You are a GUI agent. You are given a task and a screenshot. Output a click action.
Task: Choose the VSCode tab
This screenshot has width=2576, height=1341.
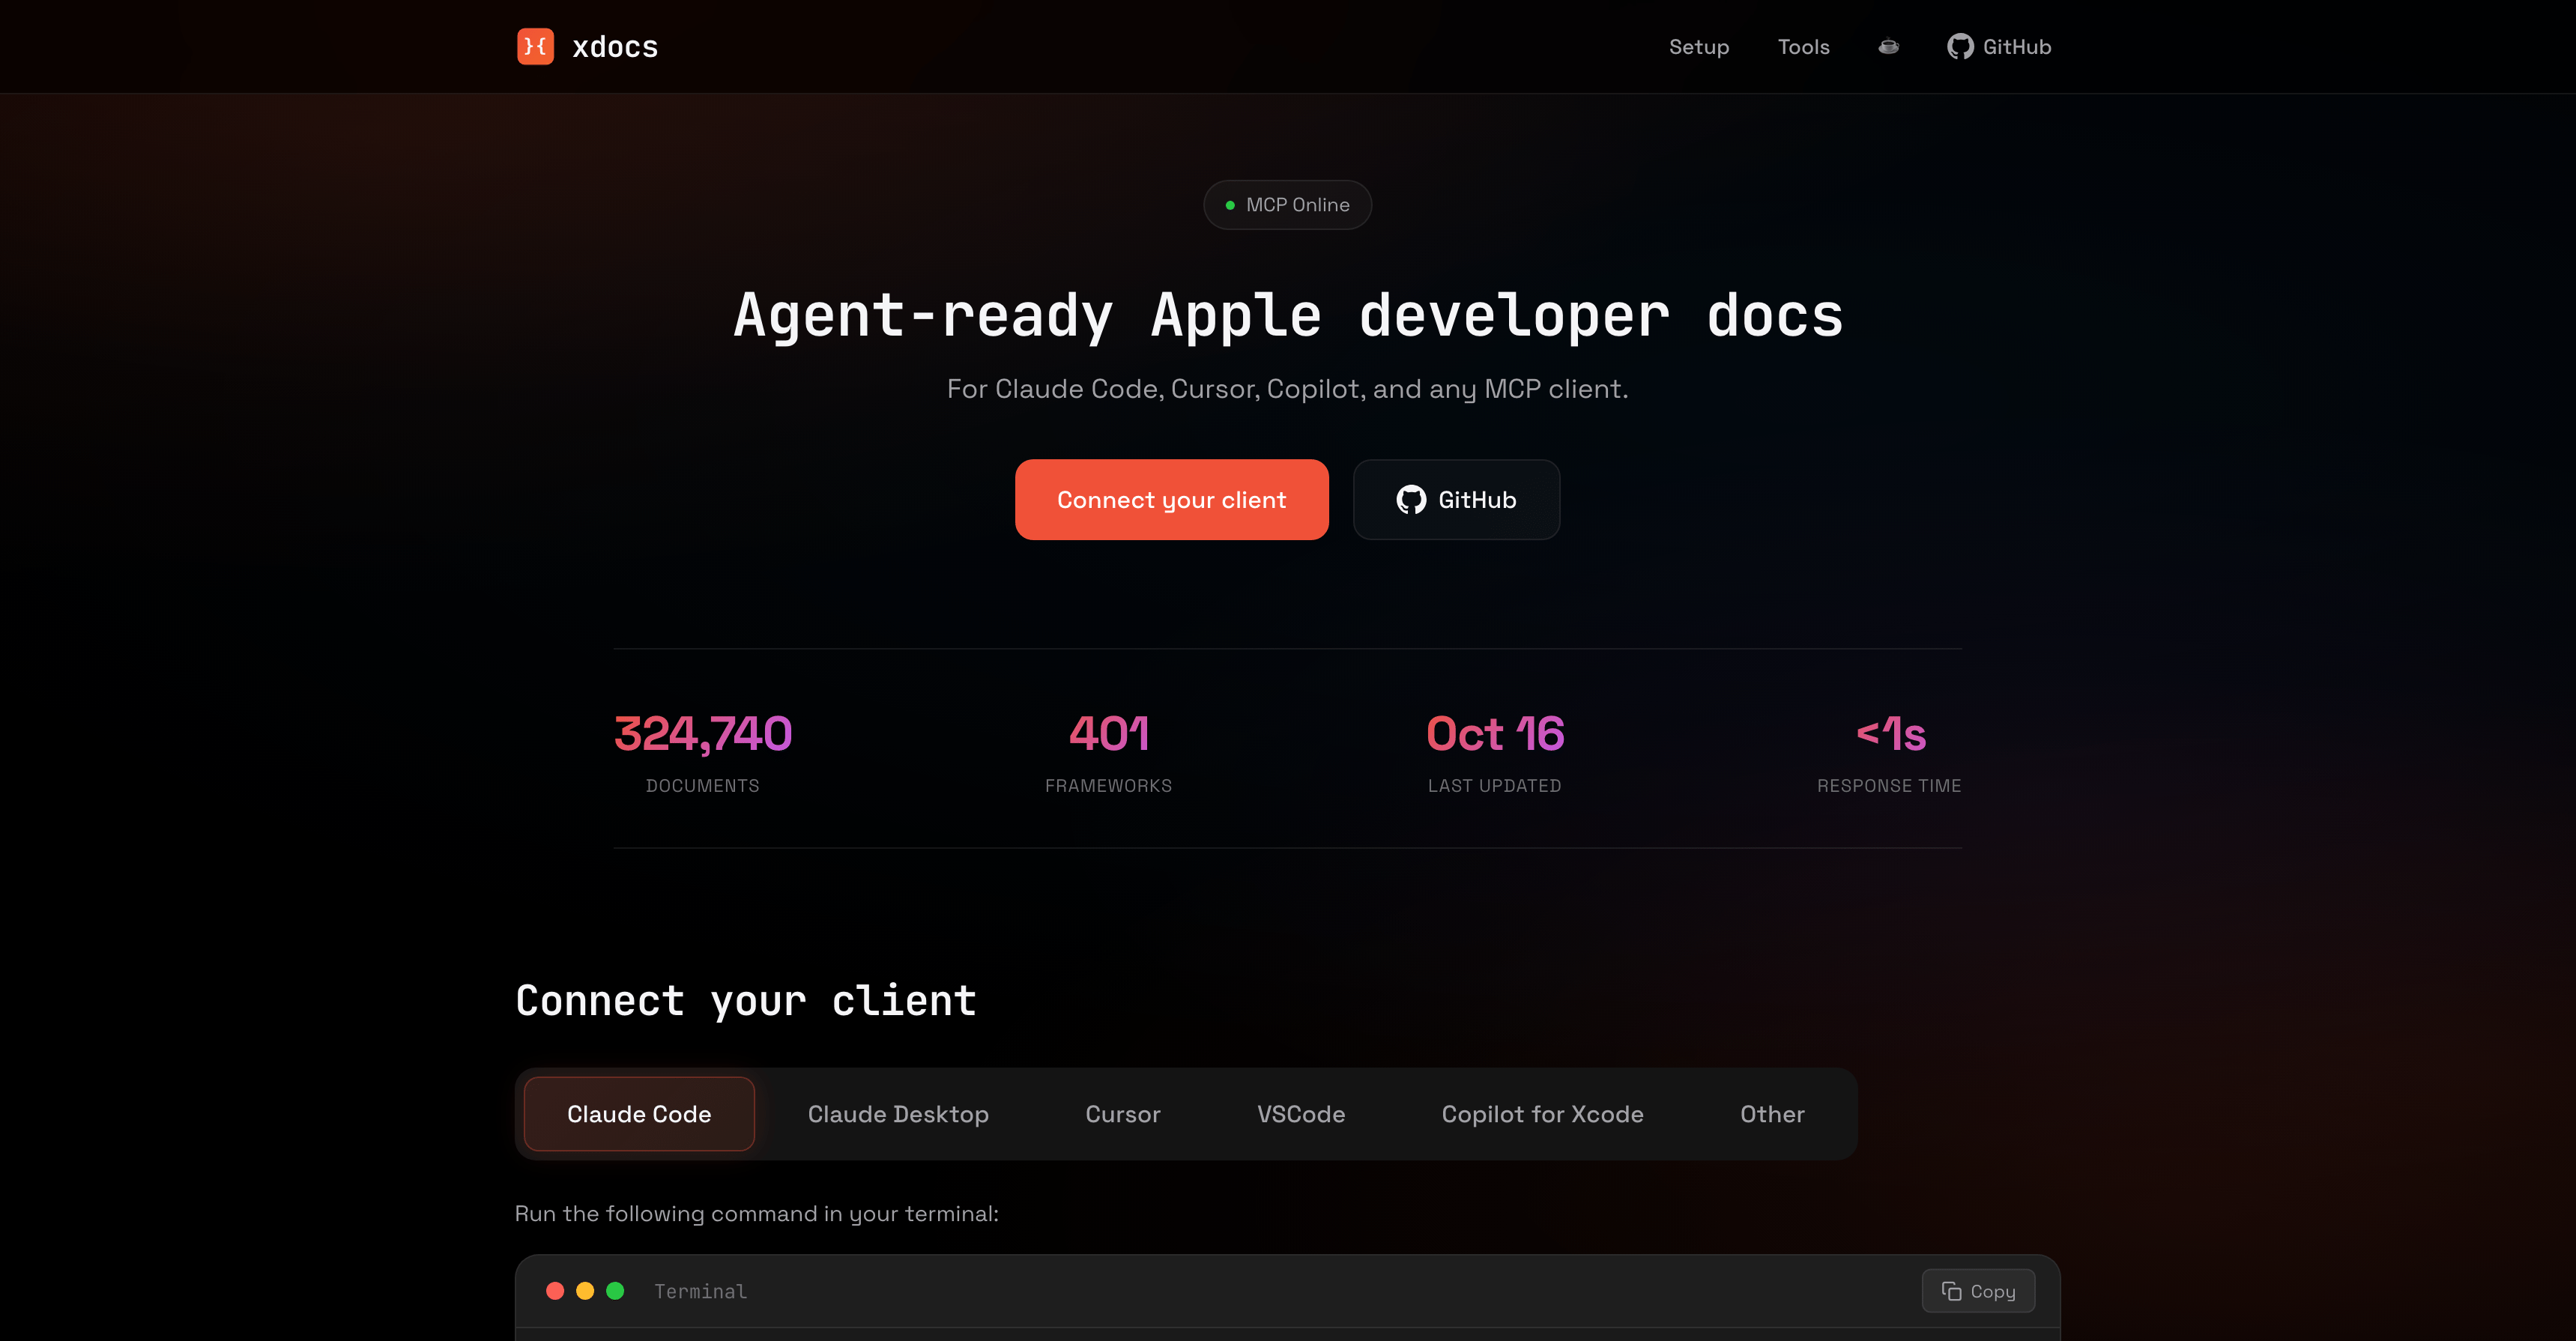tap(1301, 1114)
